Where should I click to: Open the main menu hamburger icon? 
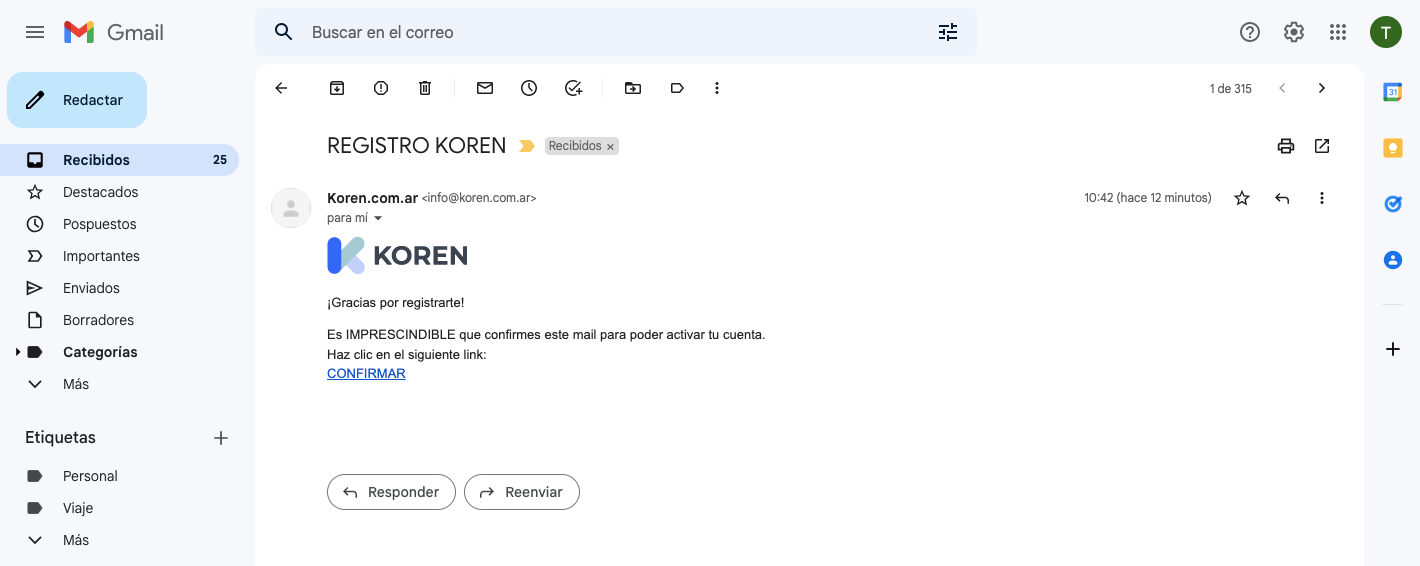(x=35, y=32)
